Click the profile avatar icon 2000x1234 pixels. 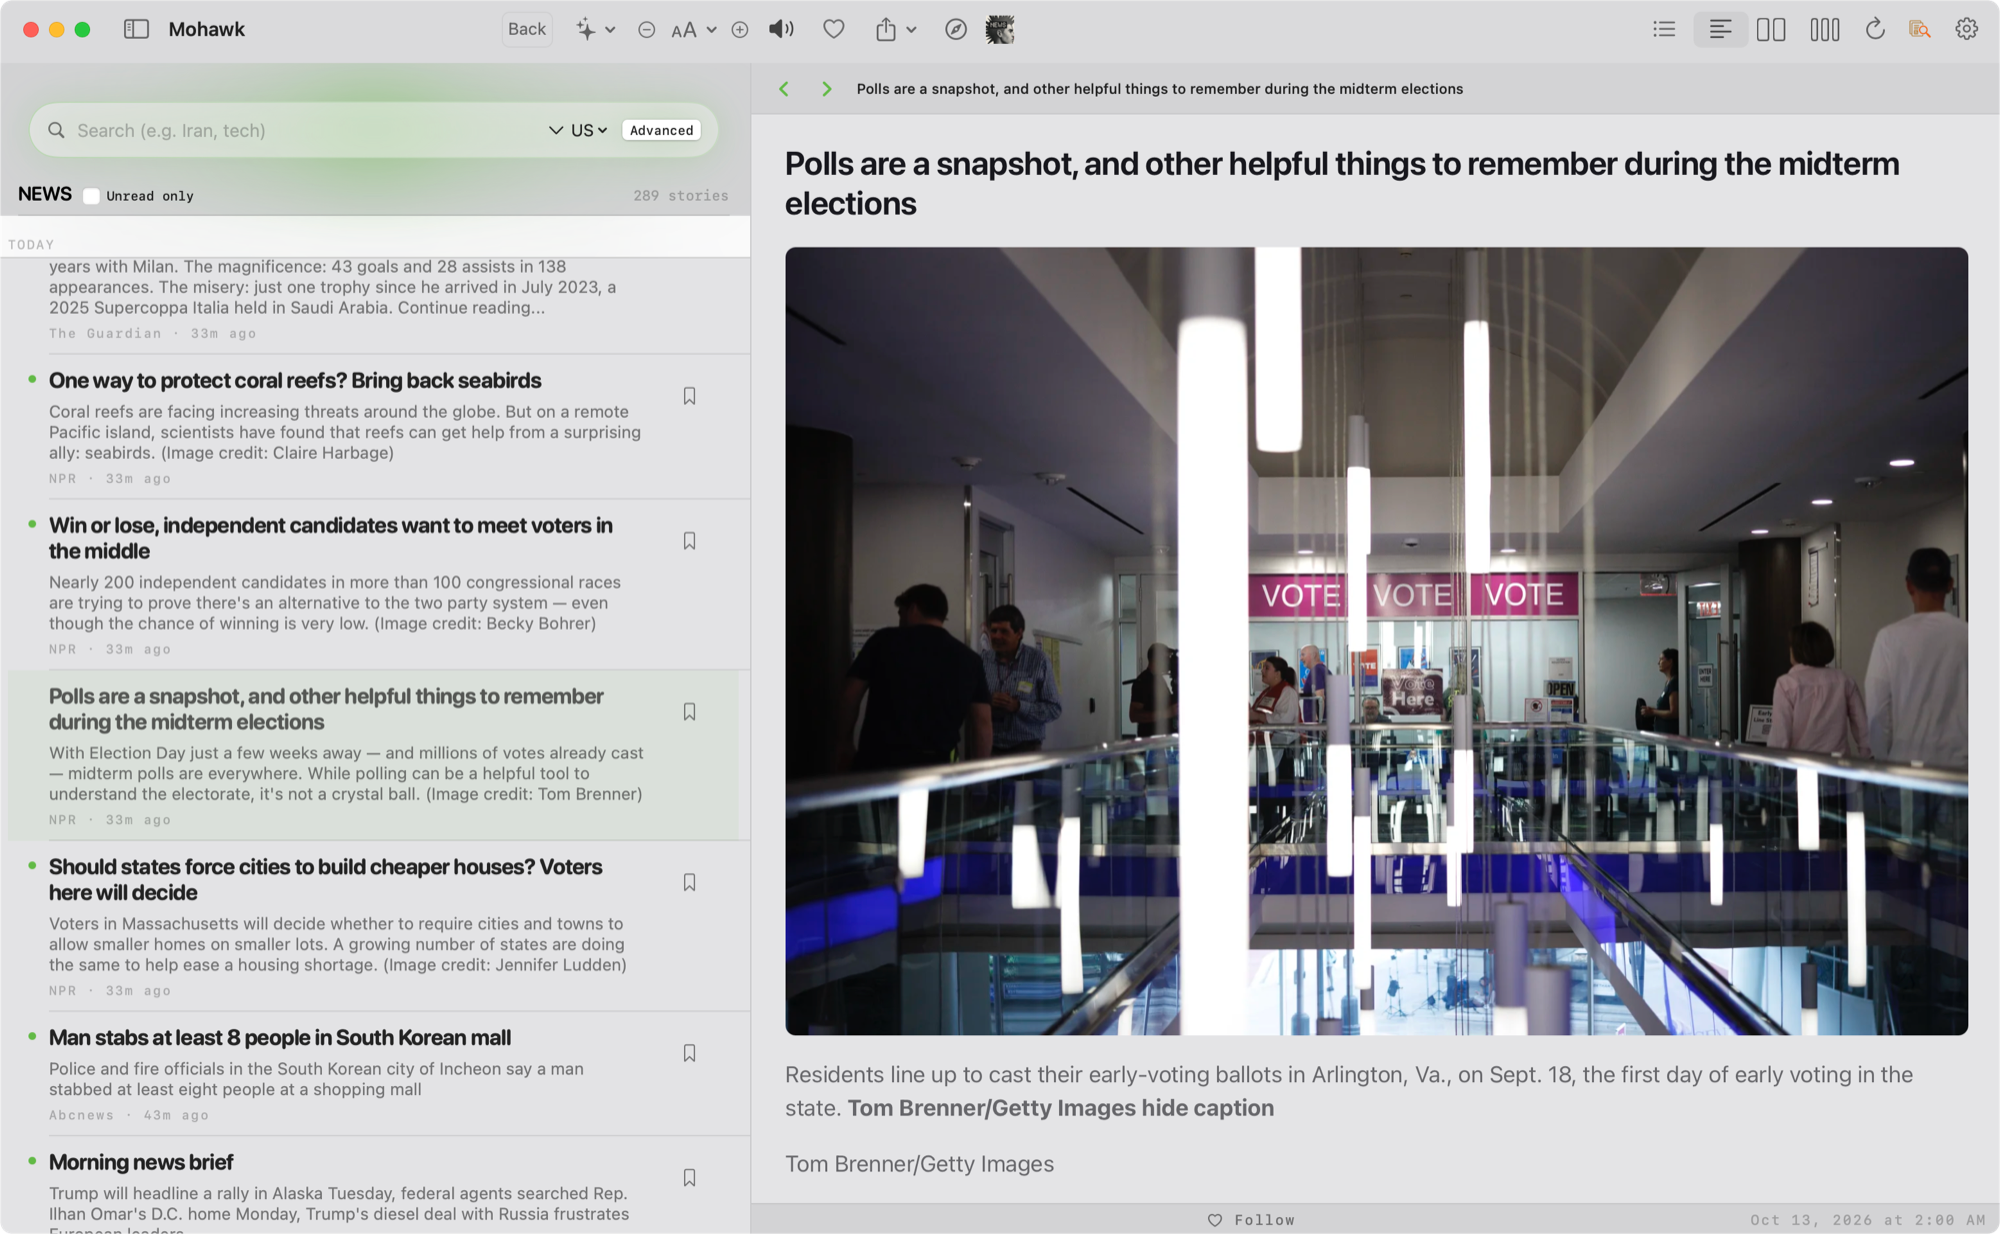(1000, 30)
